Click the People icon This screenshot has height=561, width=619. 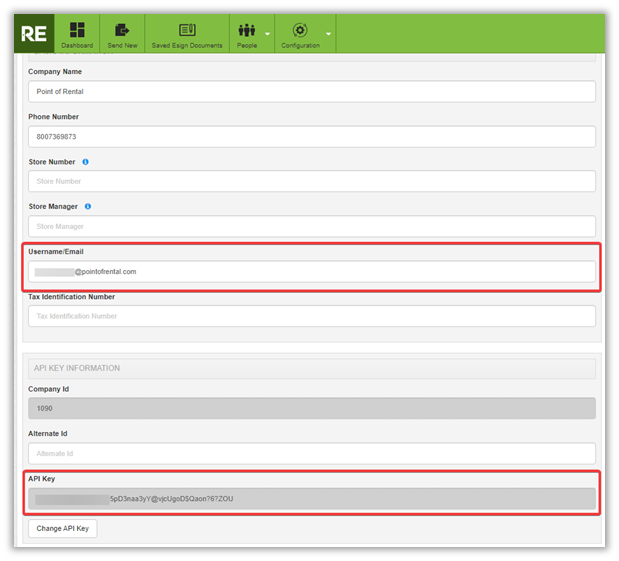(x=247, y=30)
